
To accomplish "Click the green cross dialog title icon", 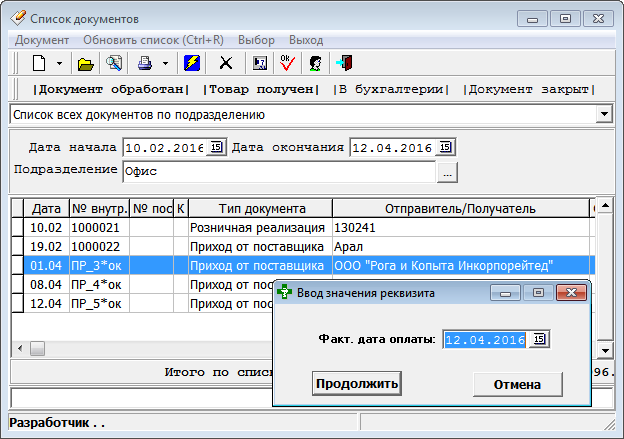I will [285, 292].
